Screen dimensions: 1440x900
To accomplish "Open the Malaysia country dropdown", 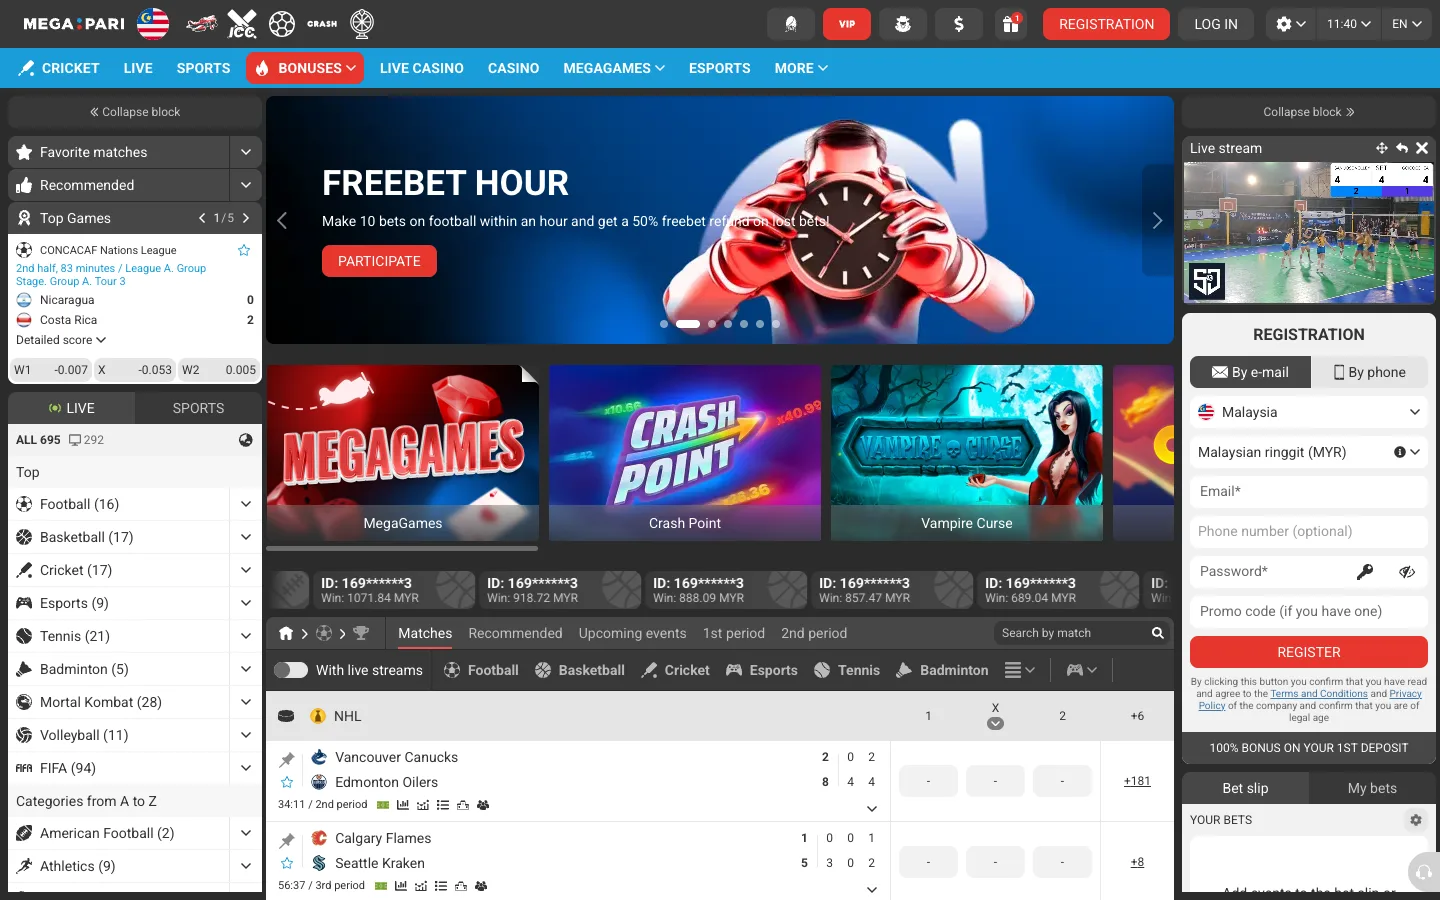I will point(1309,412).
